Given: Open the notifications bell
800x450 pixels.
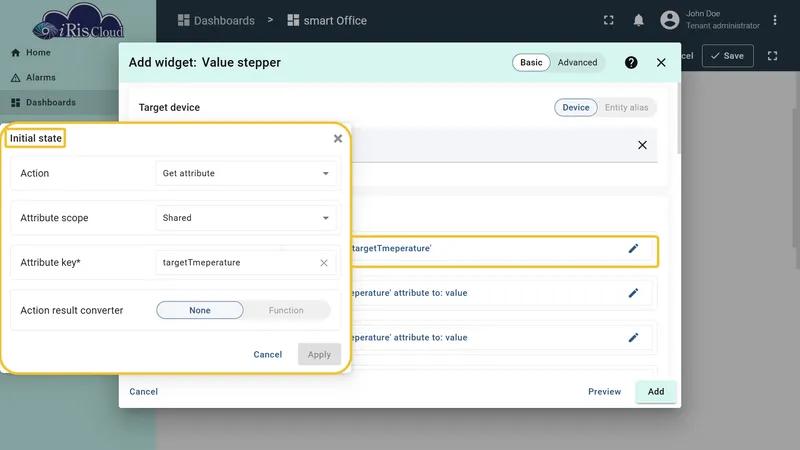Looking at the screenshot, I should click(x=638, y=20).
